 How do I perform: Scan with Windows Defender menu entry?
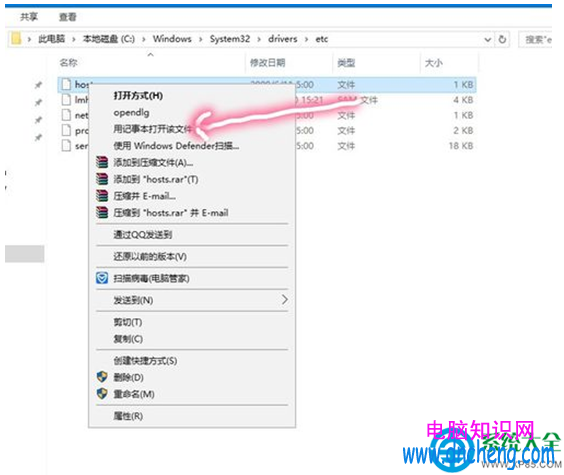(x=176, y=146)
